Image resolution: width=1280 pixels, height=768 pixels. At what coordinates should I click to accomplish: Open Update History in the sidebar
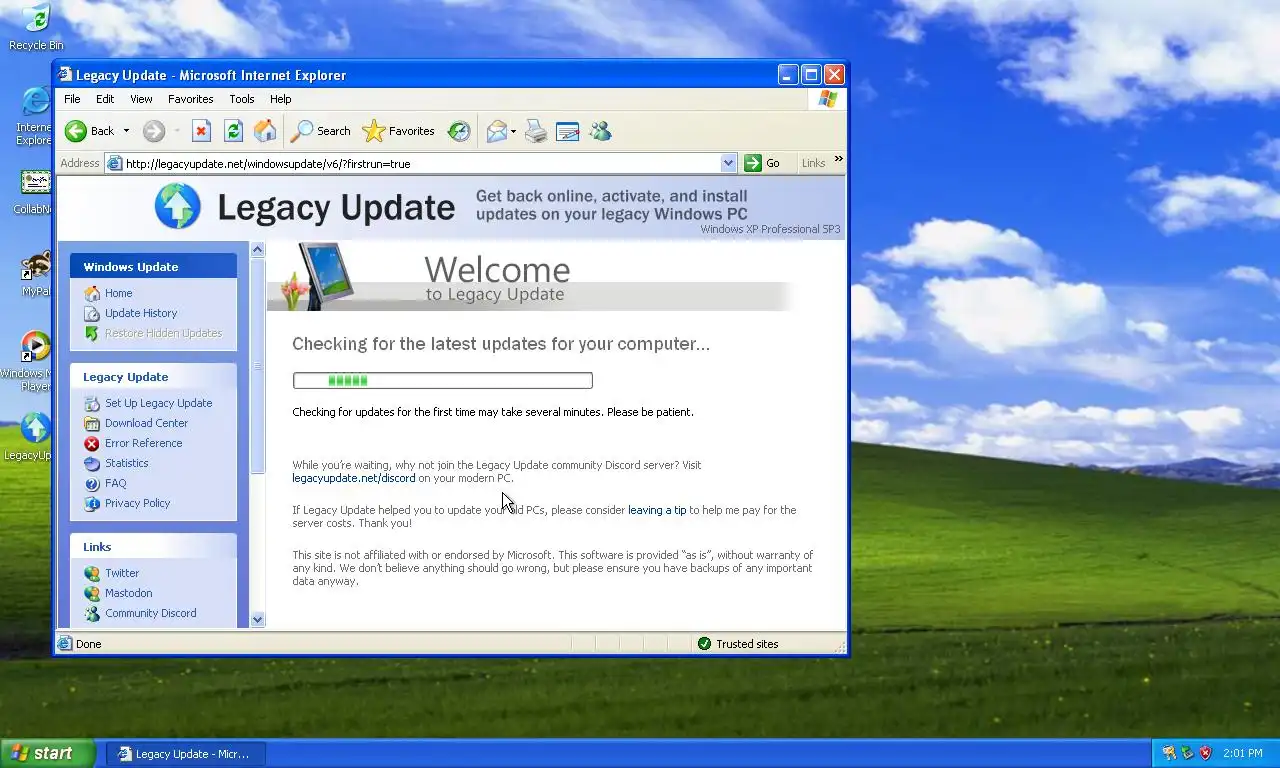pyautogui.click(x=141, y=313)
